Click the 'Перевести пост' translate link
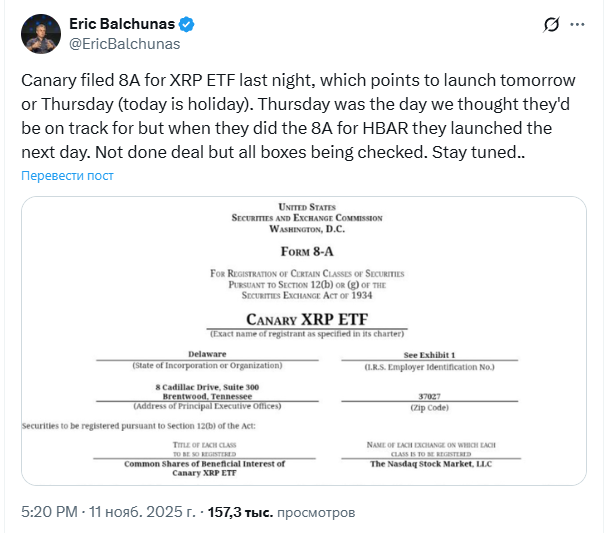Viewport: 604px width, 533px height. coord(67,175)
